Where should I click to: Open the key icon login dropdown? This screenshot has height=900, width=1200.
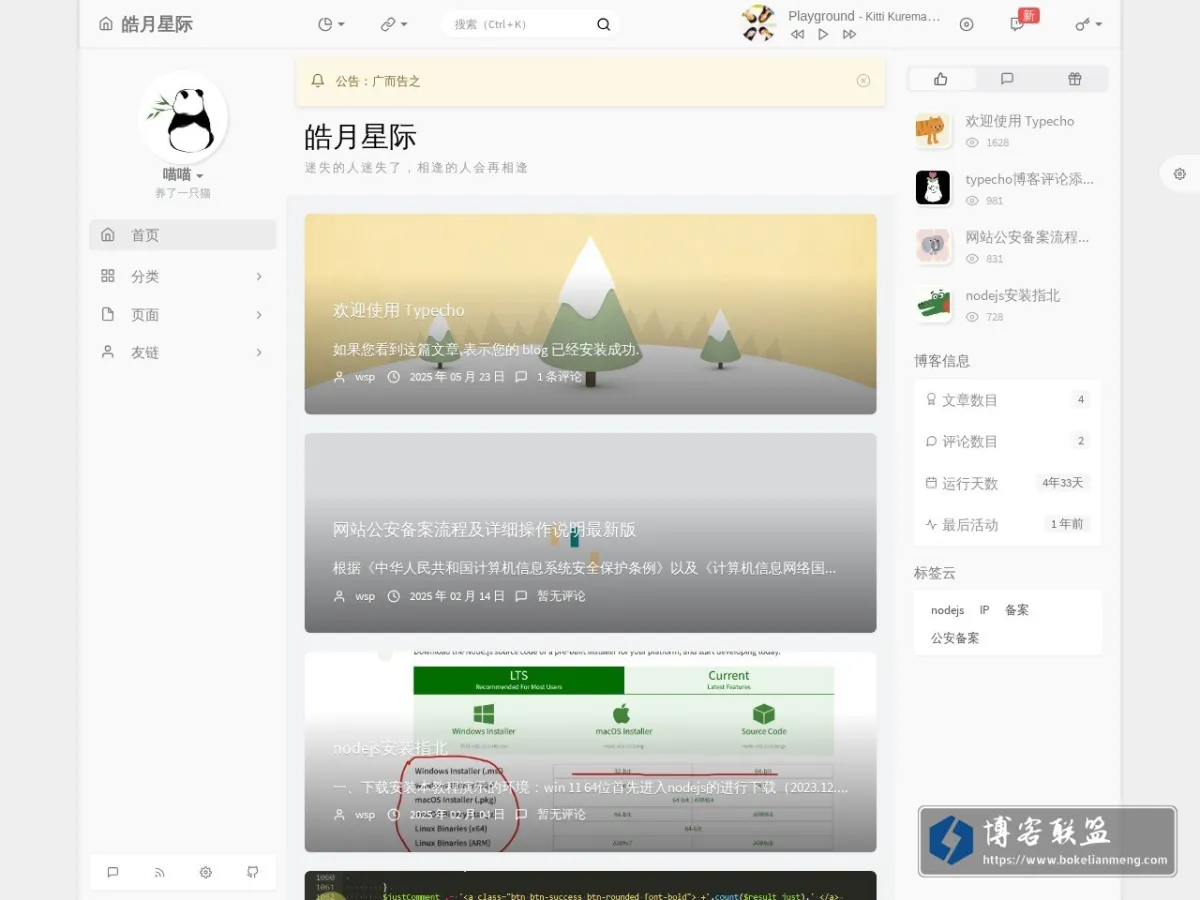1088,24
